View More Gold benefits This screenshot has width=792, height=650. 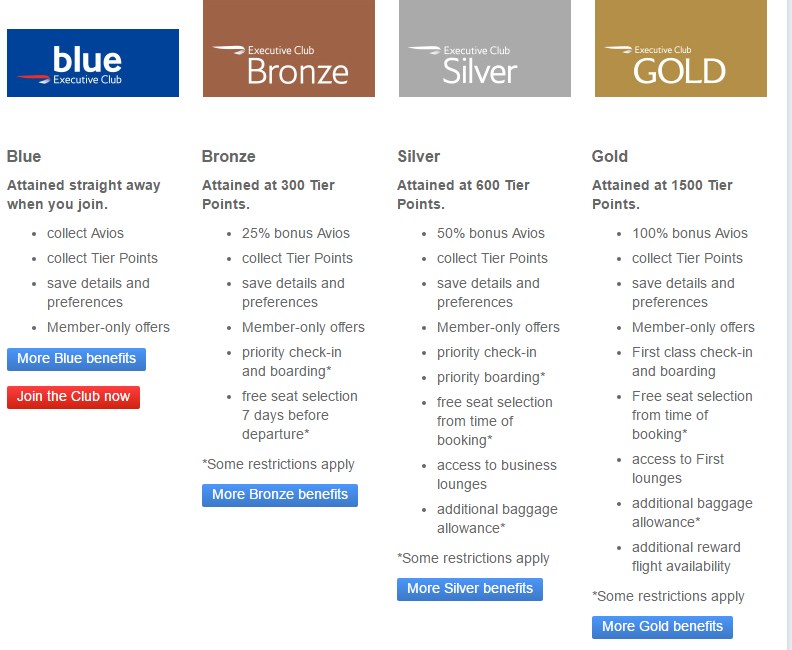(662, 627)
